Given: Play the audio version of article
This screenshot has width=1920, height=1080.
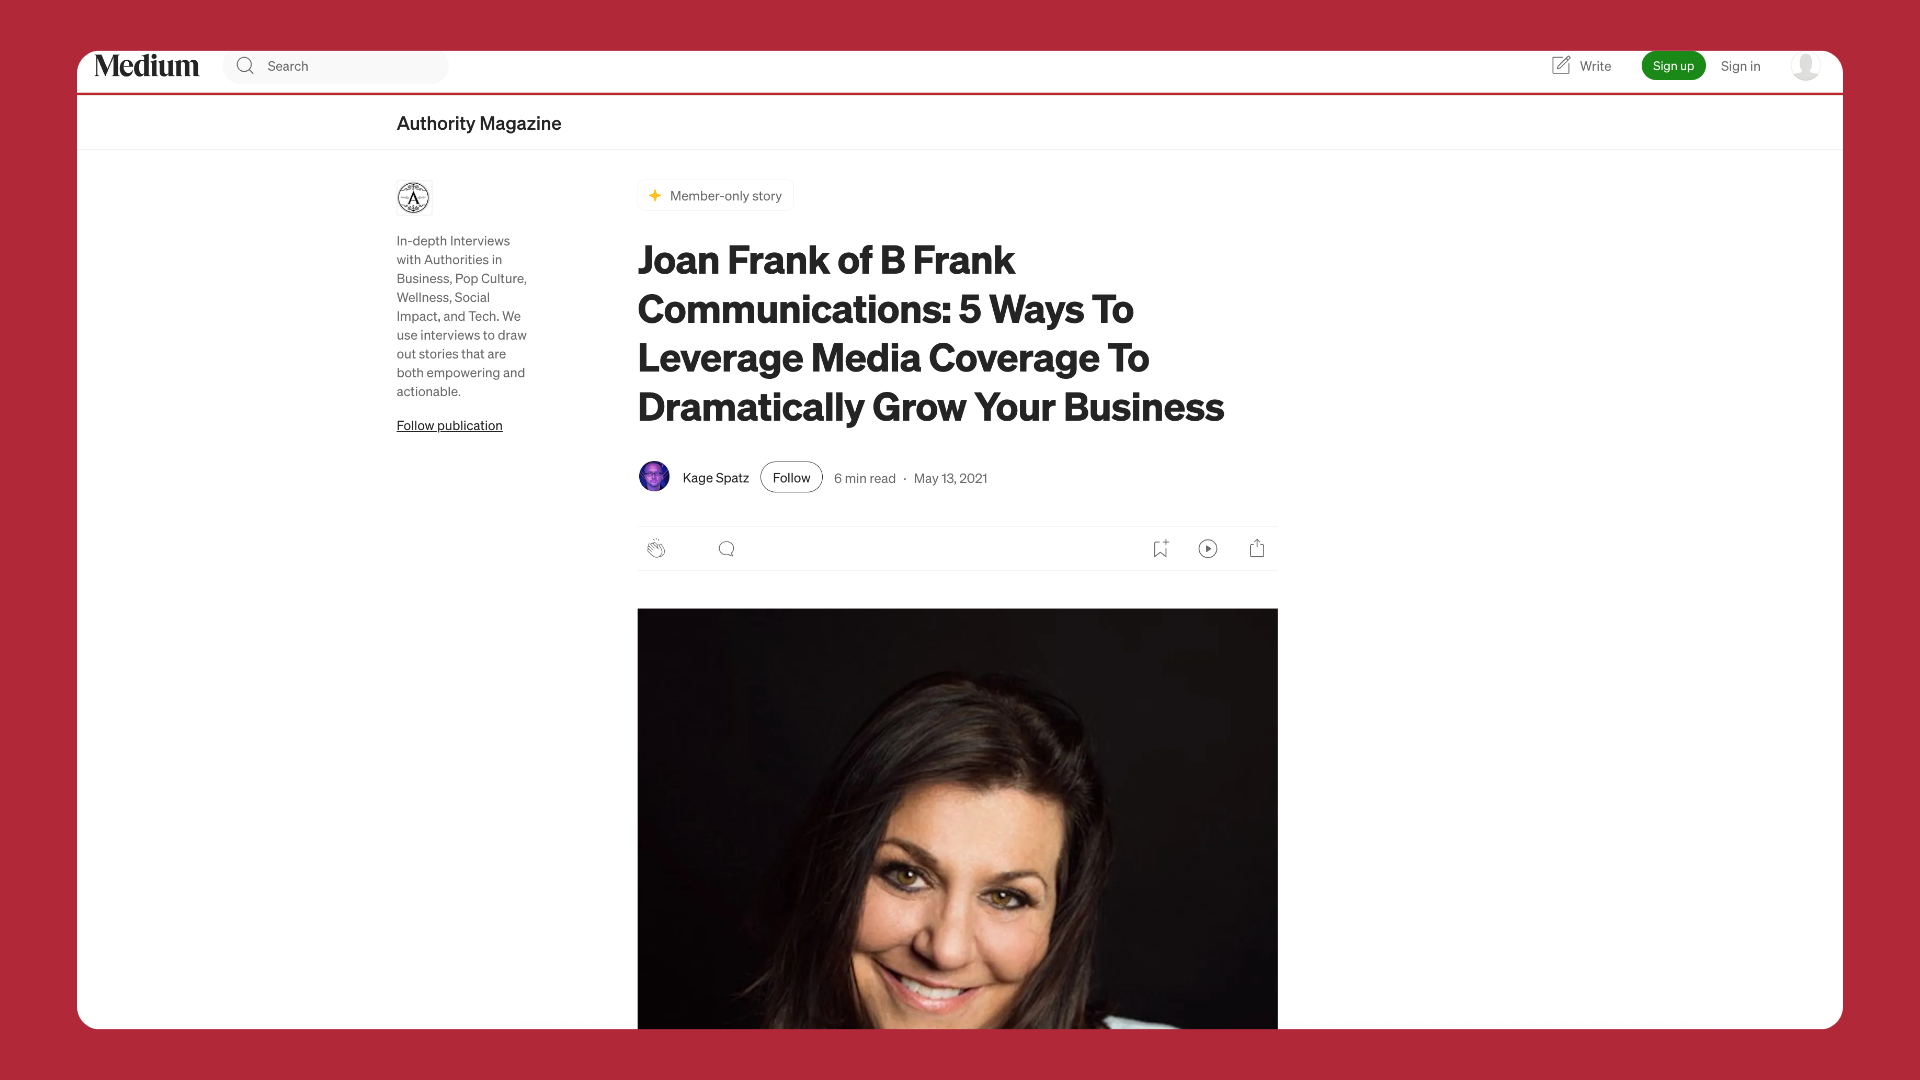Looking at the screenshot, I should (x=1208, y=548).
